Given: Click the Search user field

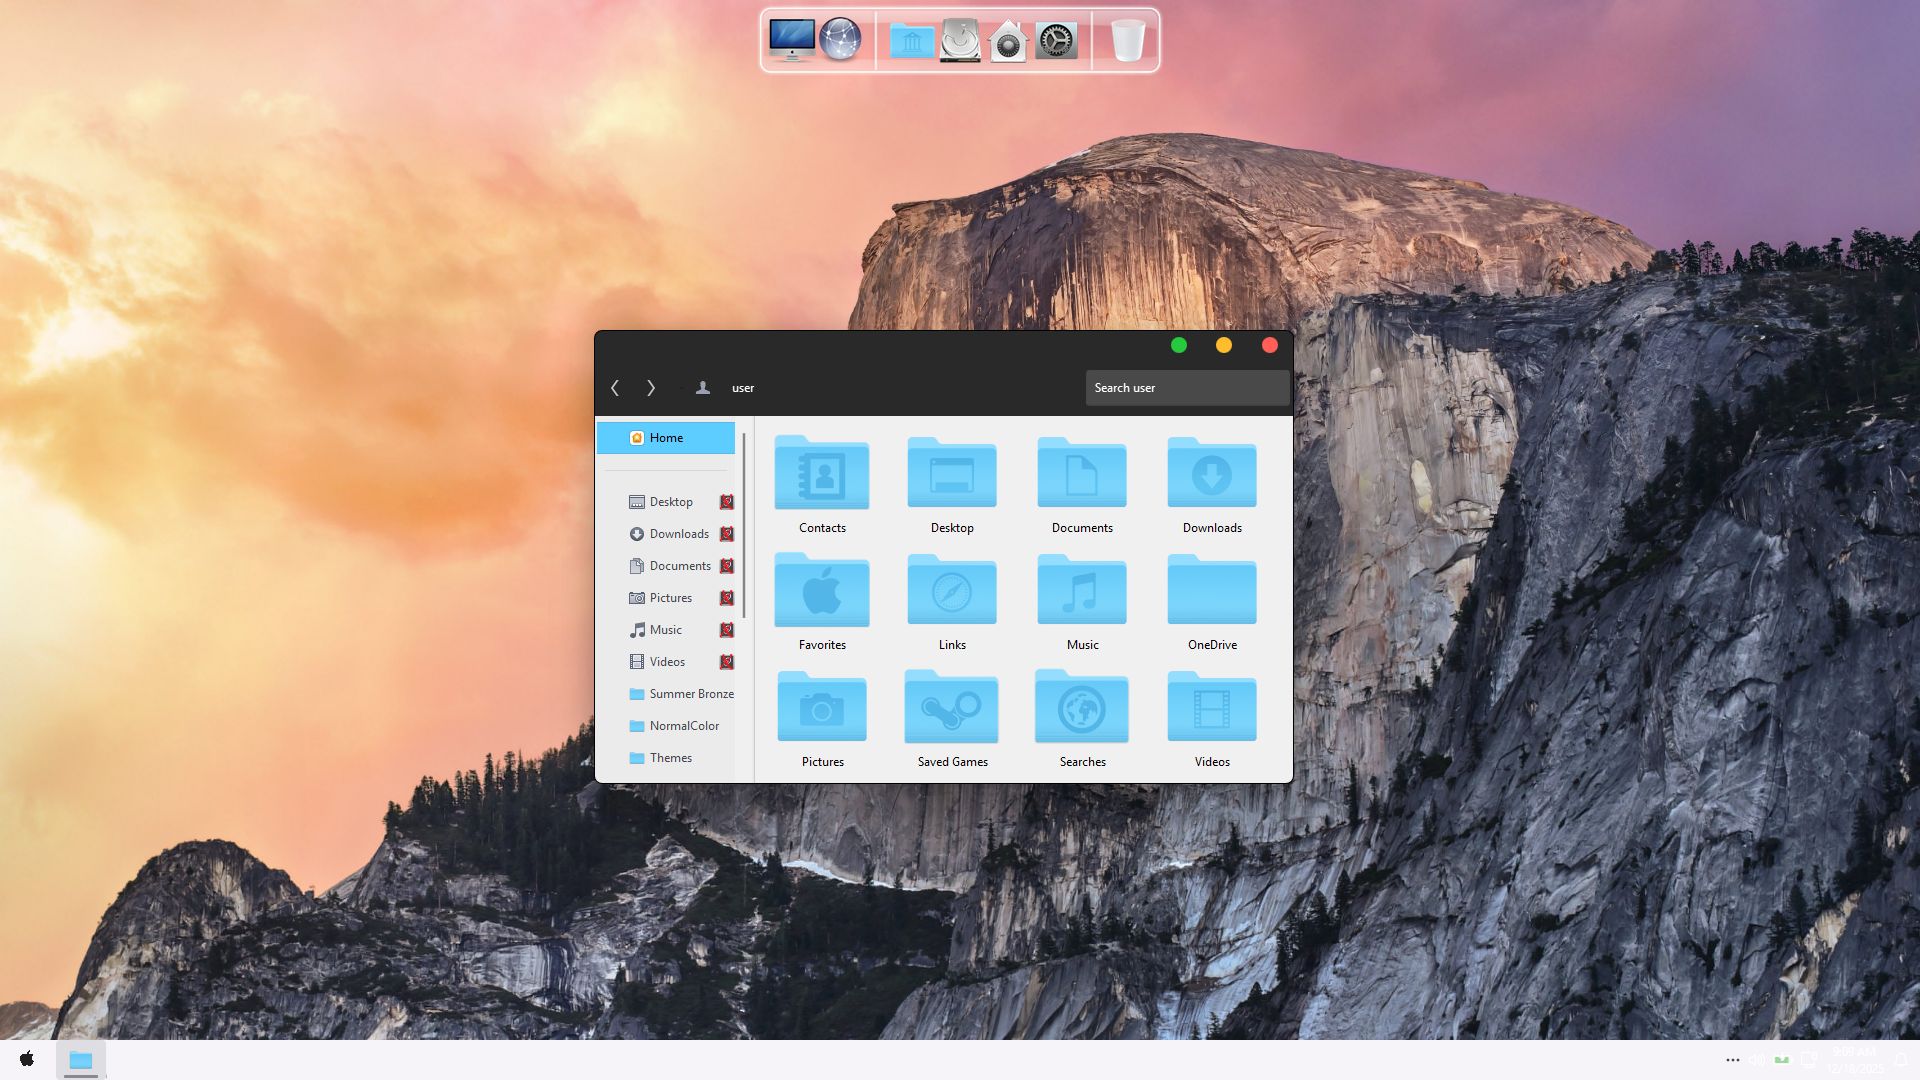Looking at the screenshot, I should pos(1186,388).
